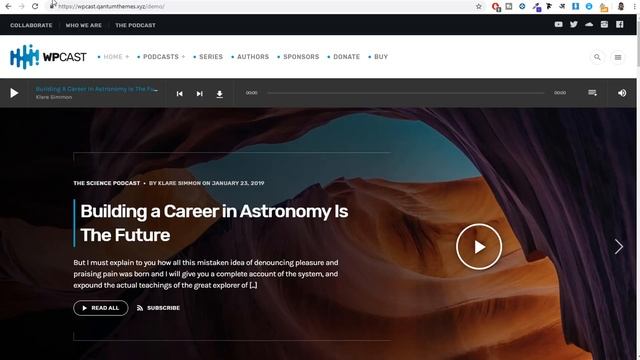640x360 pixels.
Task: Open the YouTube social icon in top bar
Action: click(558, 24)
